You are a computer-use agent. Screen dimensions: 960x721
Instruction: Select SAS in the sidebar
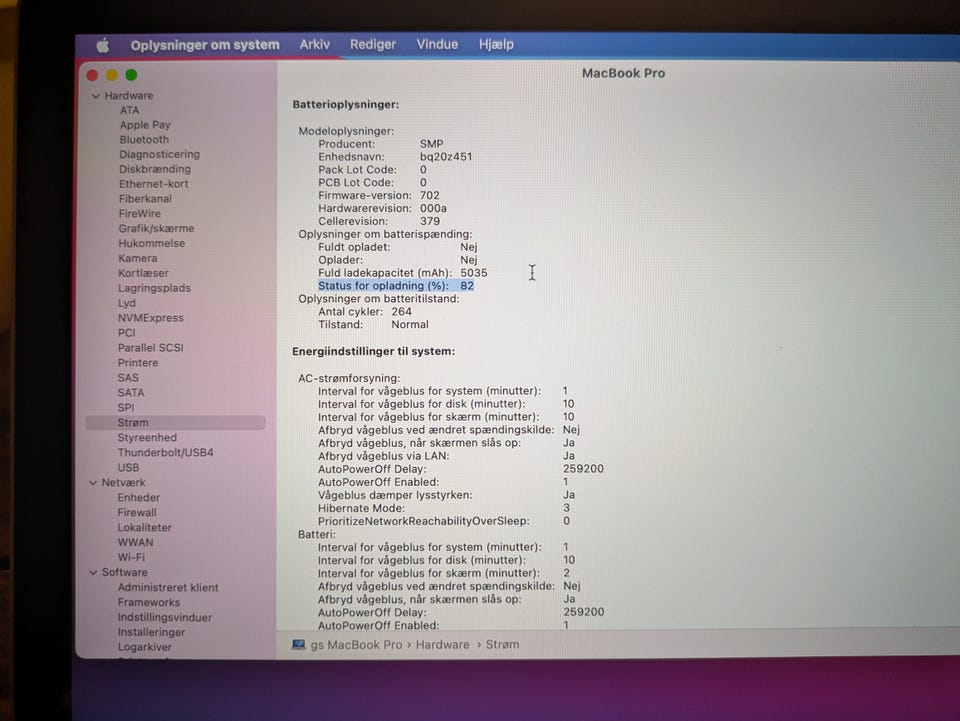[x=128, y=378]
